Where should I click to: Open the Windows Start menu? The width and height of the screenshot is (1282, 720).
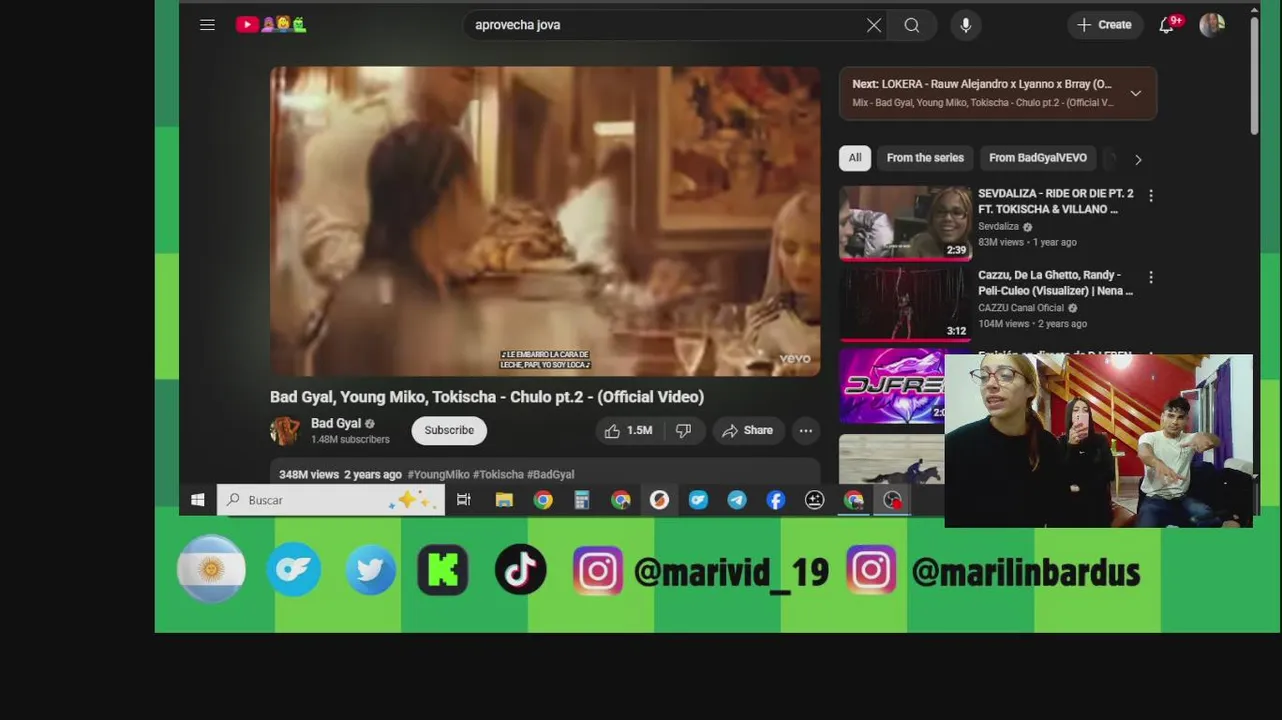(198, 500)
